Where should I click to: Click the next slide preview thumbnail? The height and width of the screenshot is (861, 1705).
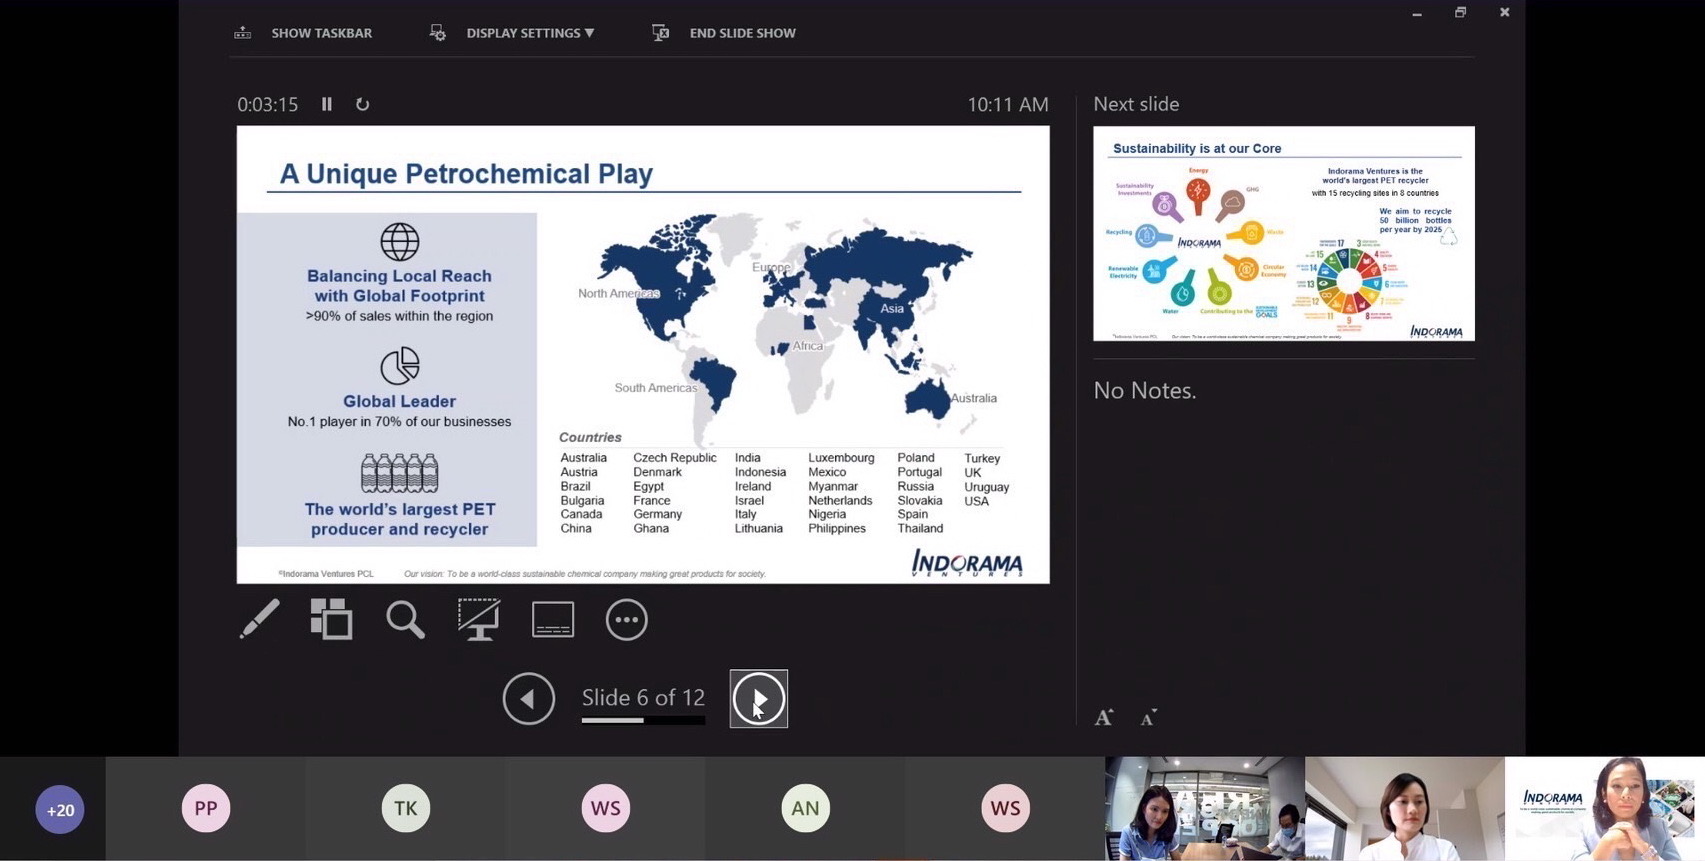[x=1284, y=234]
